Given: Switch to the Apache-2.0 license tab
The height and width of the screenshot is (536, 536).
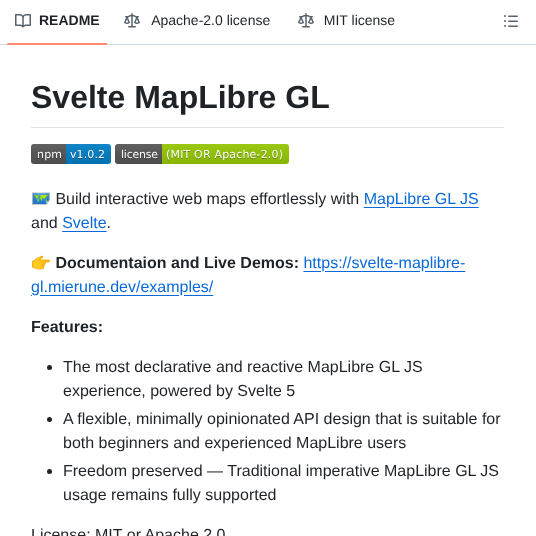Looking at the screenshot, I should (197, 21).
